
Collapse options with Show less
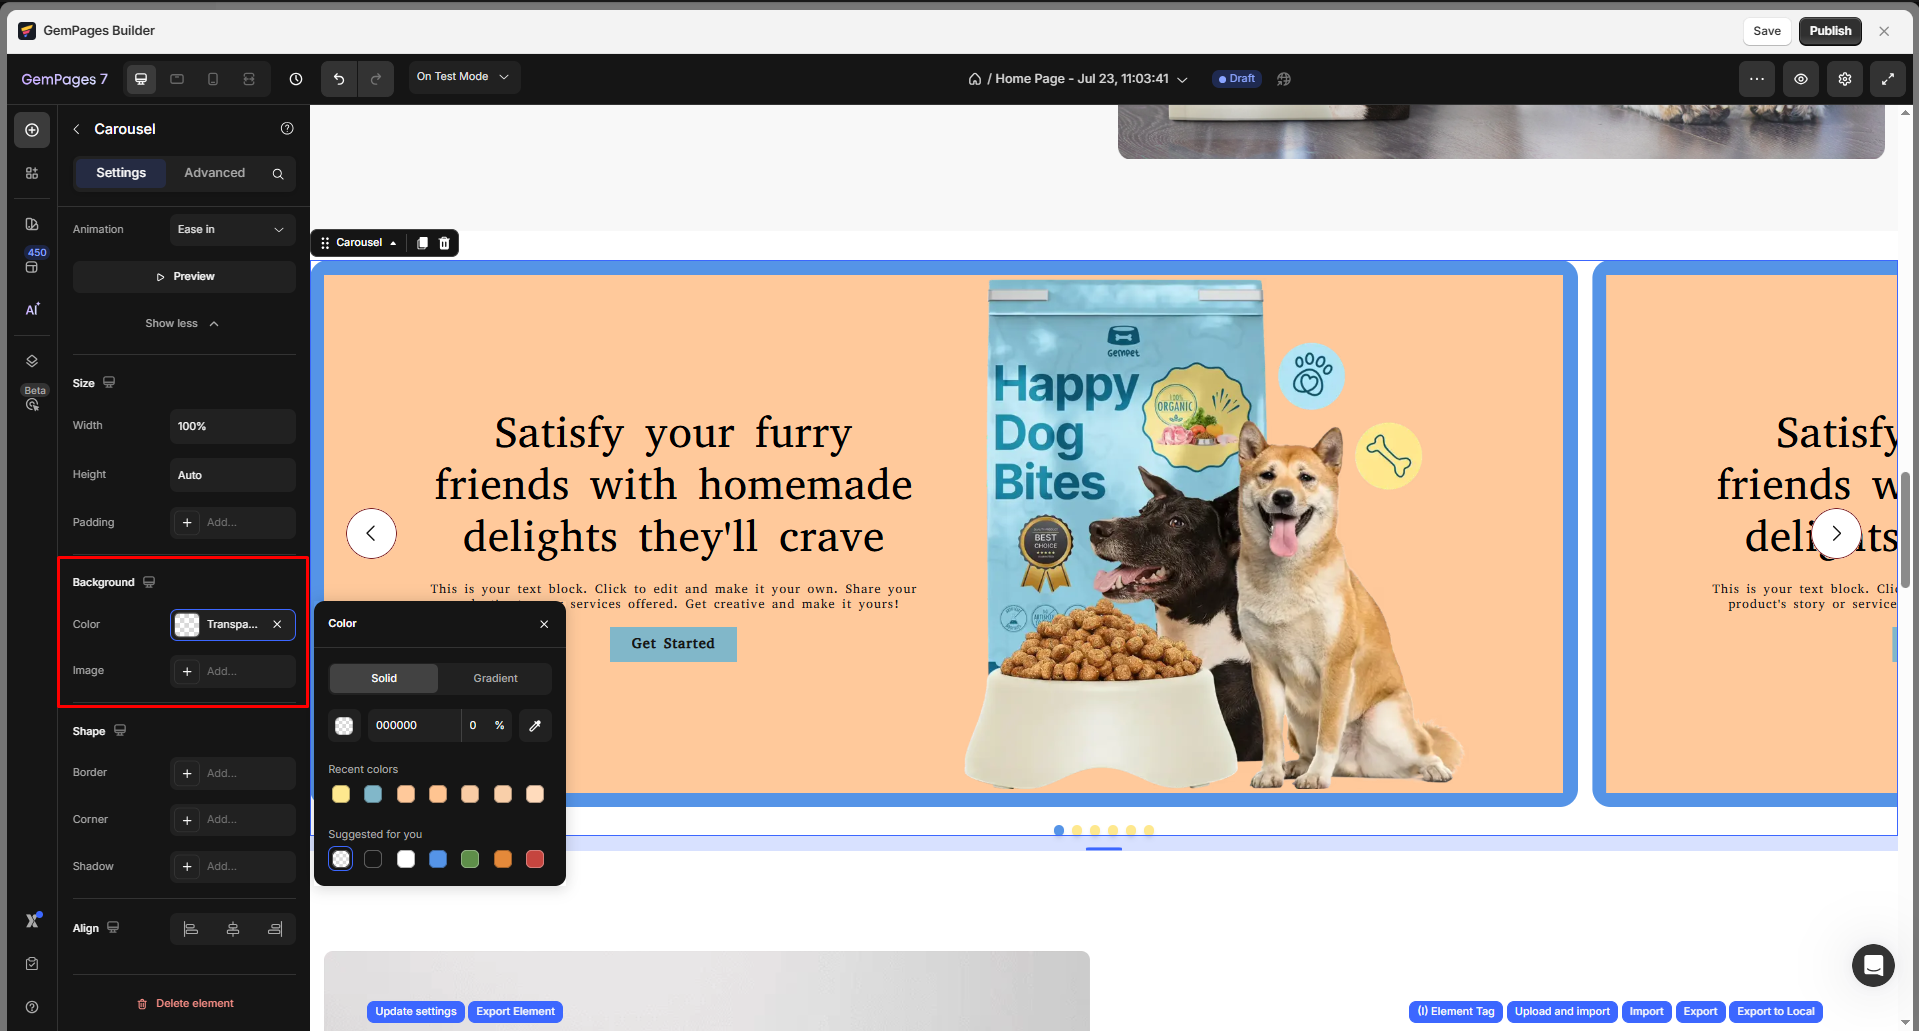coord(182,324)
